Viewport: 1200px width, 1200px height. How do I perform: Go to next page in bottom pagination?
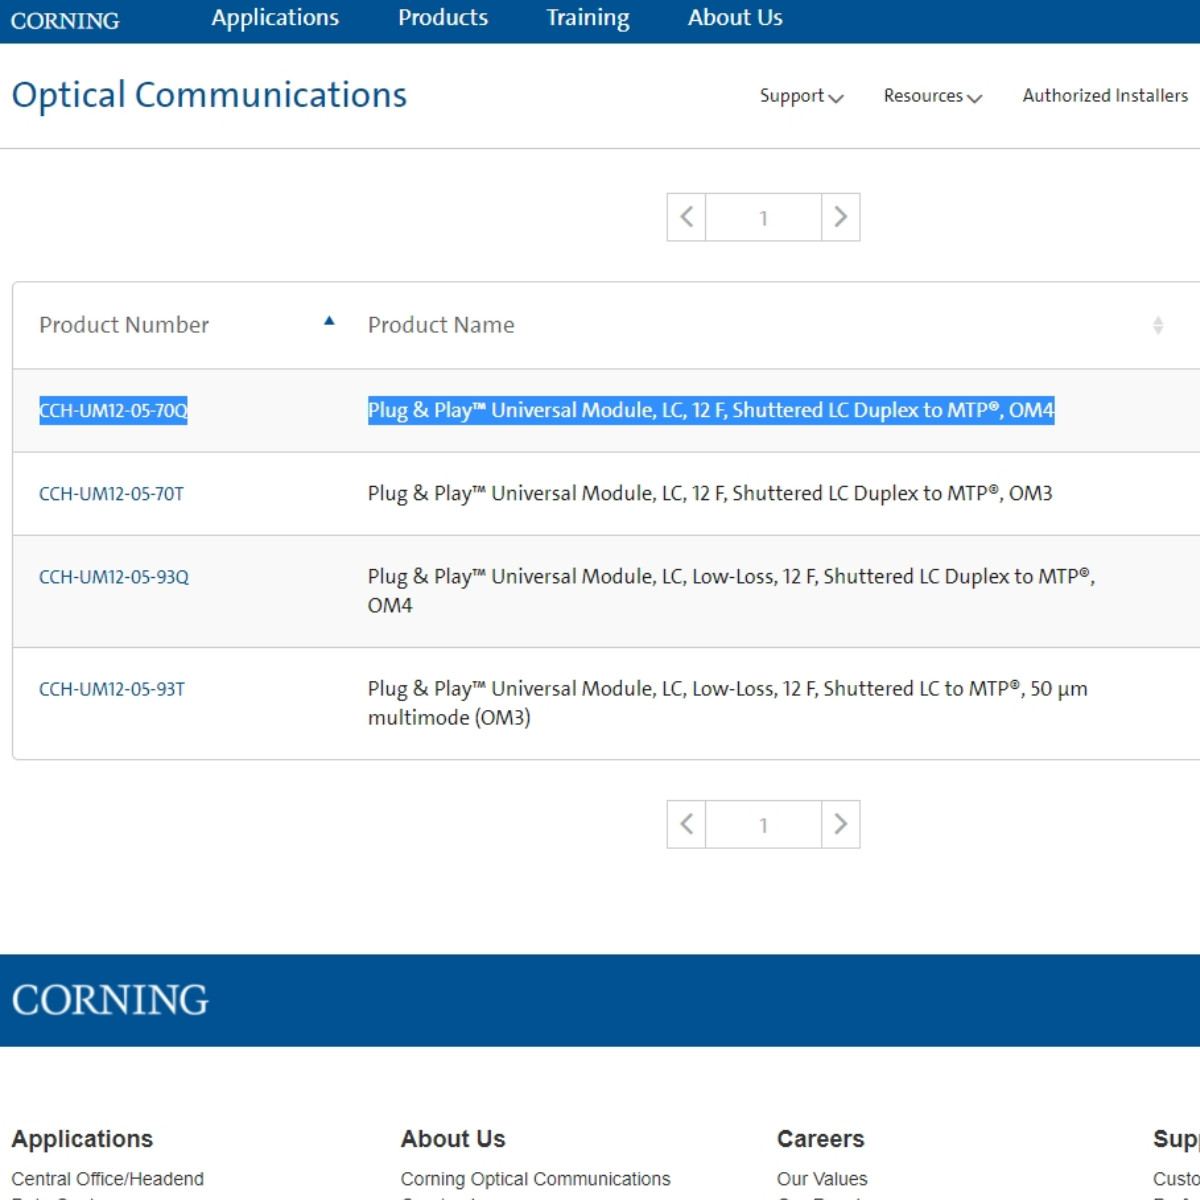pos(841,824)
